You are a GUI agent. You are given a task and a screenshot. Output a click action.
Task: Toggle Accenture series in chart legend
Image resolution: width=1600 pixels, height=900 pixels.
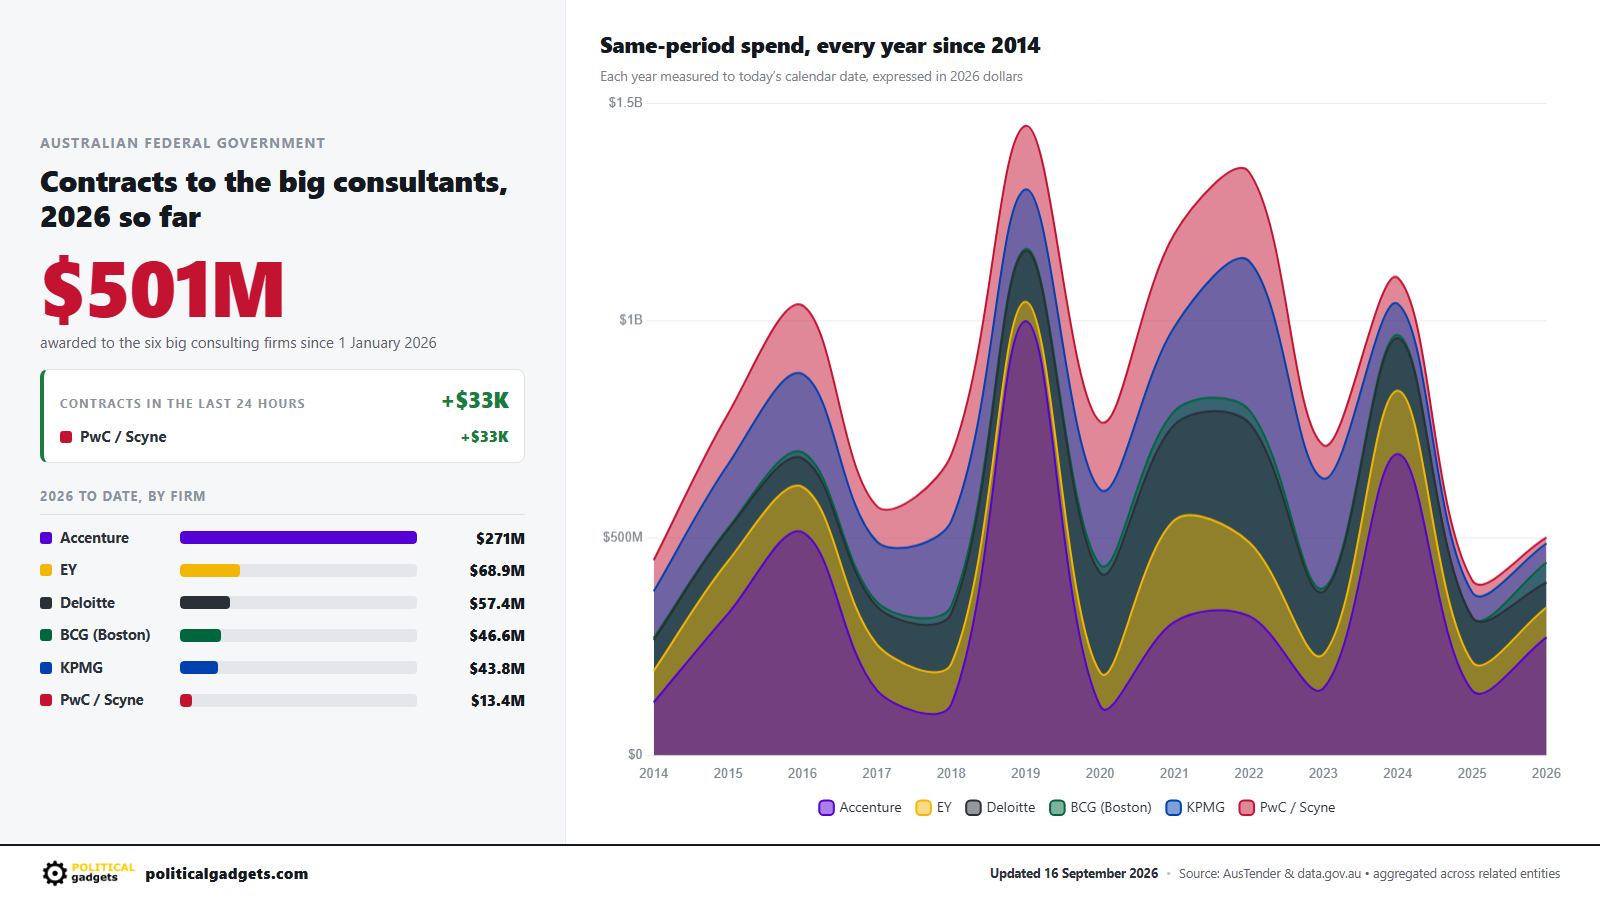click(860, 808)
